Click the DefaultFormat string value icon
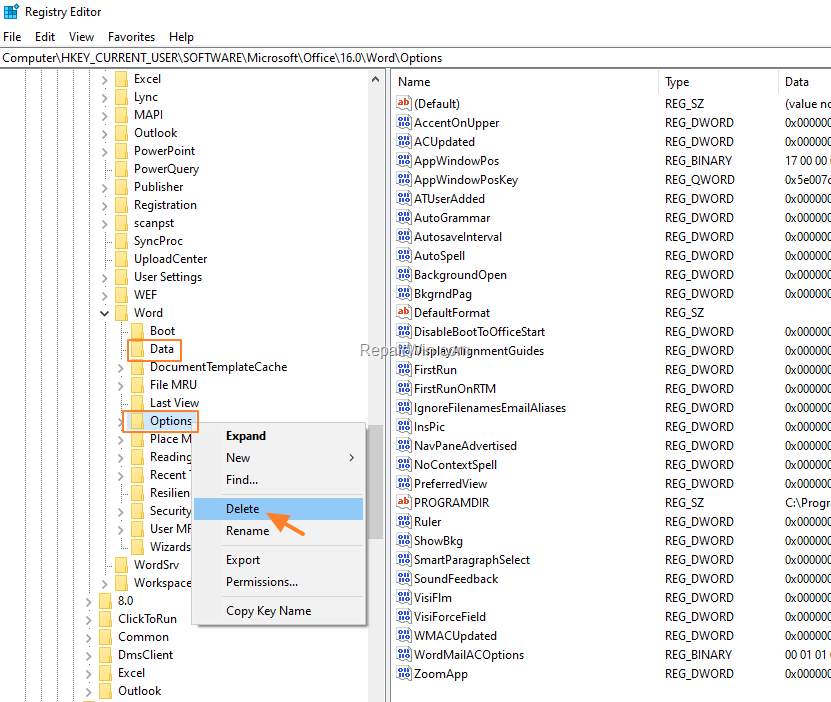 [404, 312]
